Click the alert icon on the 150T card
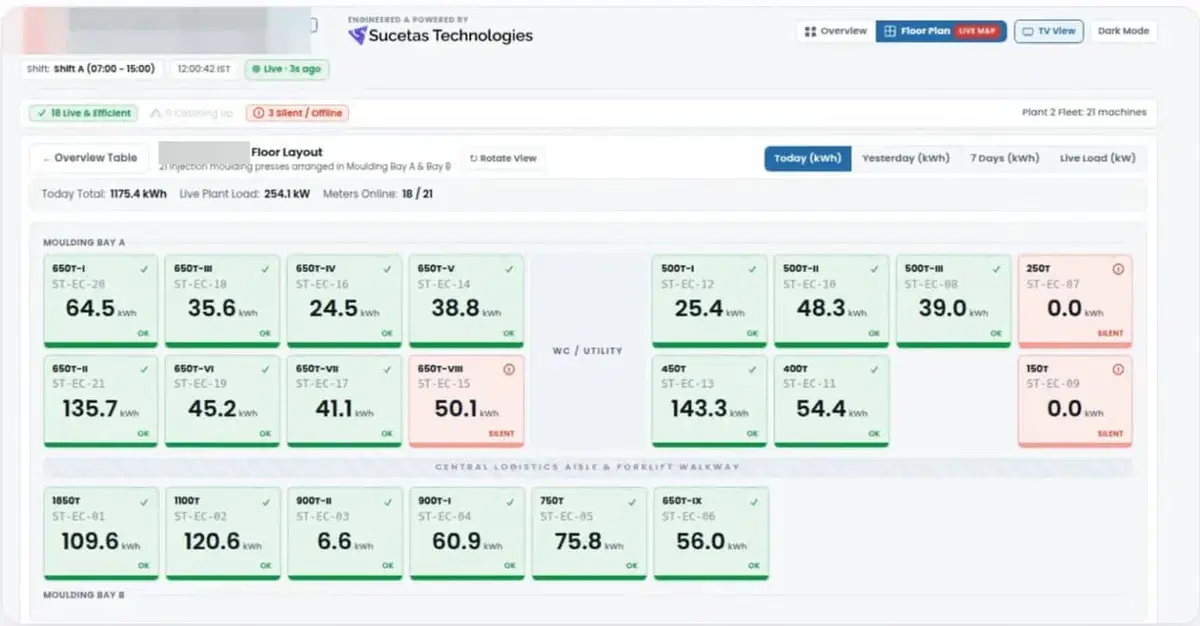 (1118, 369)
